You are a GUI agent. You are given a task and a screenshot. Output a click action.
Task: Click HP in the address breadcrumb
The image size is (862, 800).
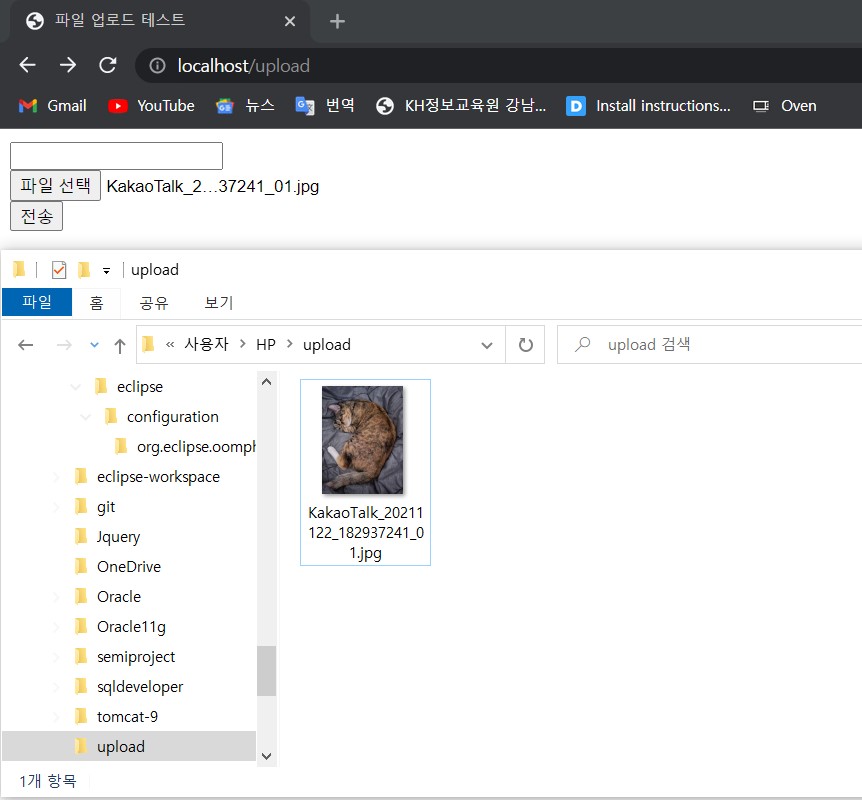[266, 345]
